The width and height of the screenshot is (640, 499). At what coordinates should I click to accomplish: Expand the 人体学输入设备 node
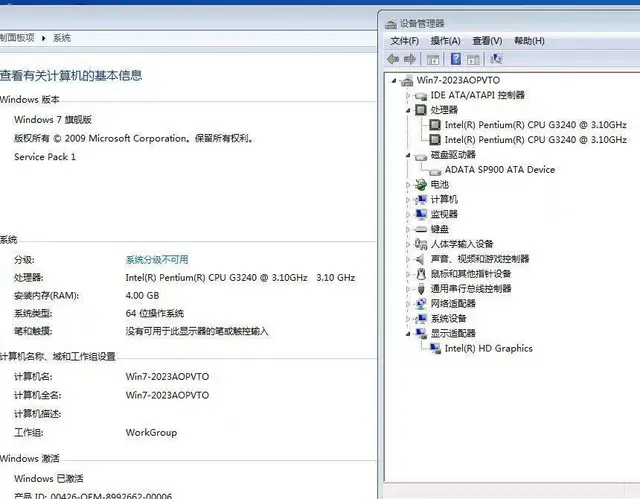tap(408, 244)
